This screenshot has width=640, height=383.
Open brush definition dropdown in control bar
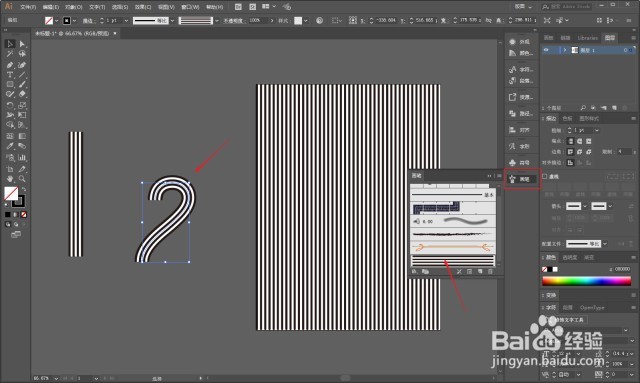click(x=216, y=21)
